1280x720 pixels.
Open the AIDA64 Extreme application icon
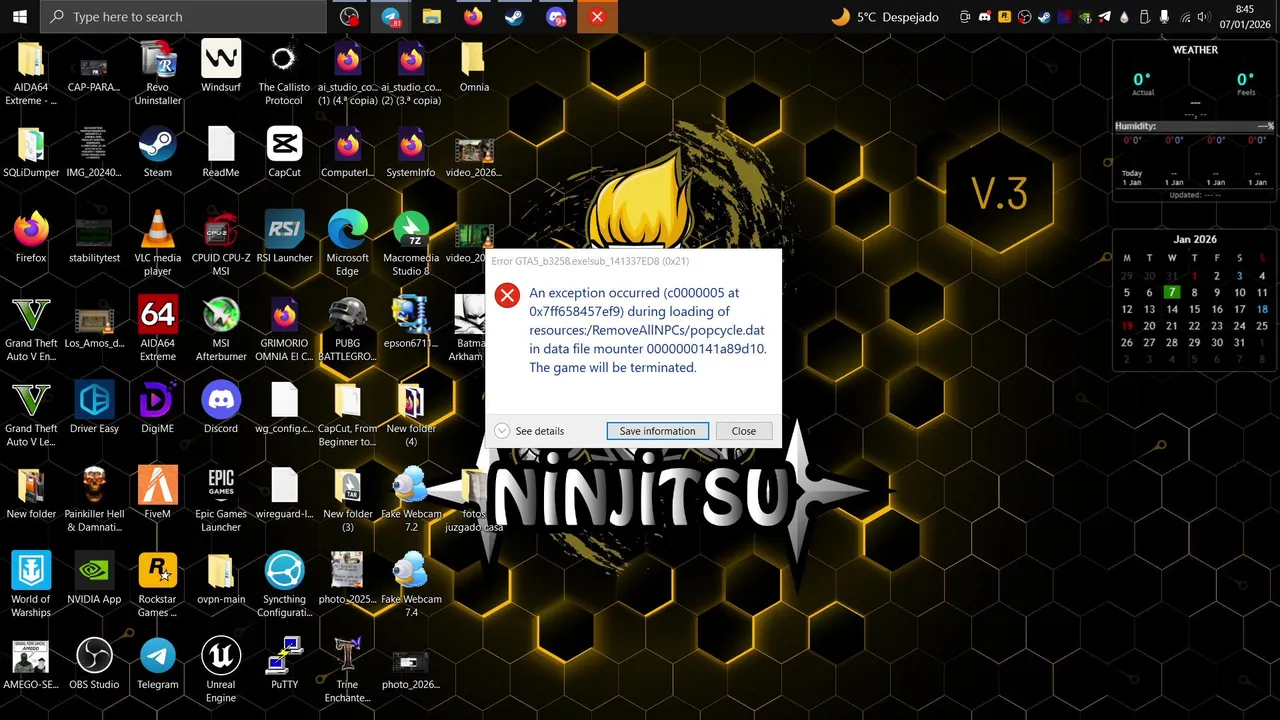(x=158, y=329)
